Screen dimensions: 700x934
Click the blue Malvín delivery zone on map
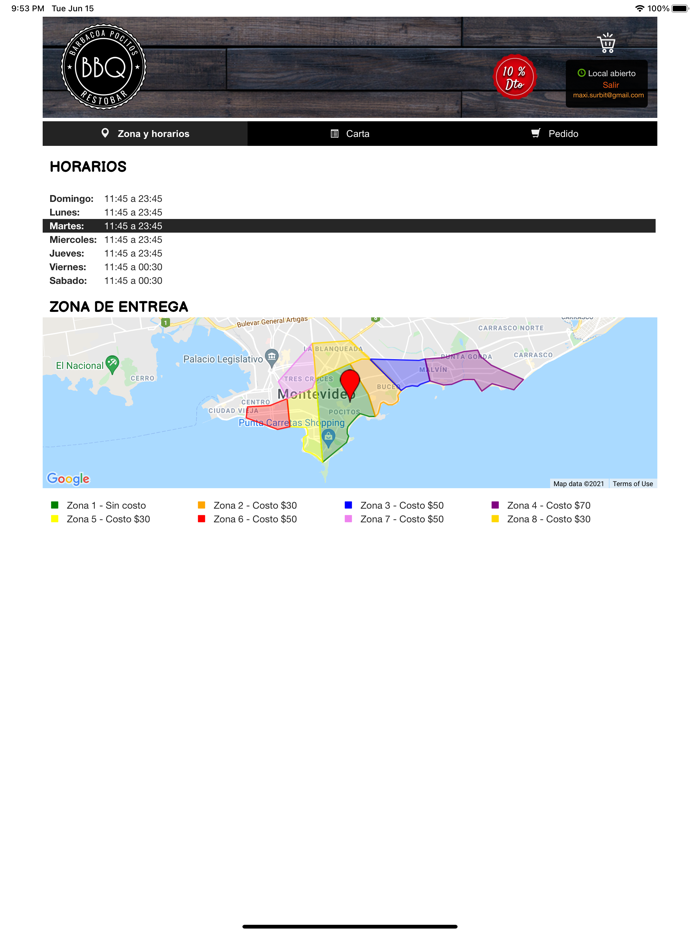[x=405, y=373]
